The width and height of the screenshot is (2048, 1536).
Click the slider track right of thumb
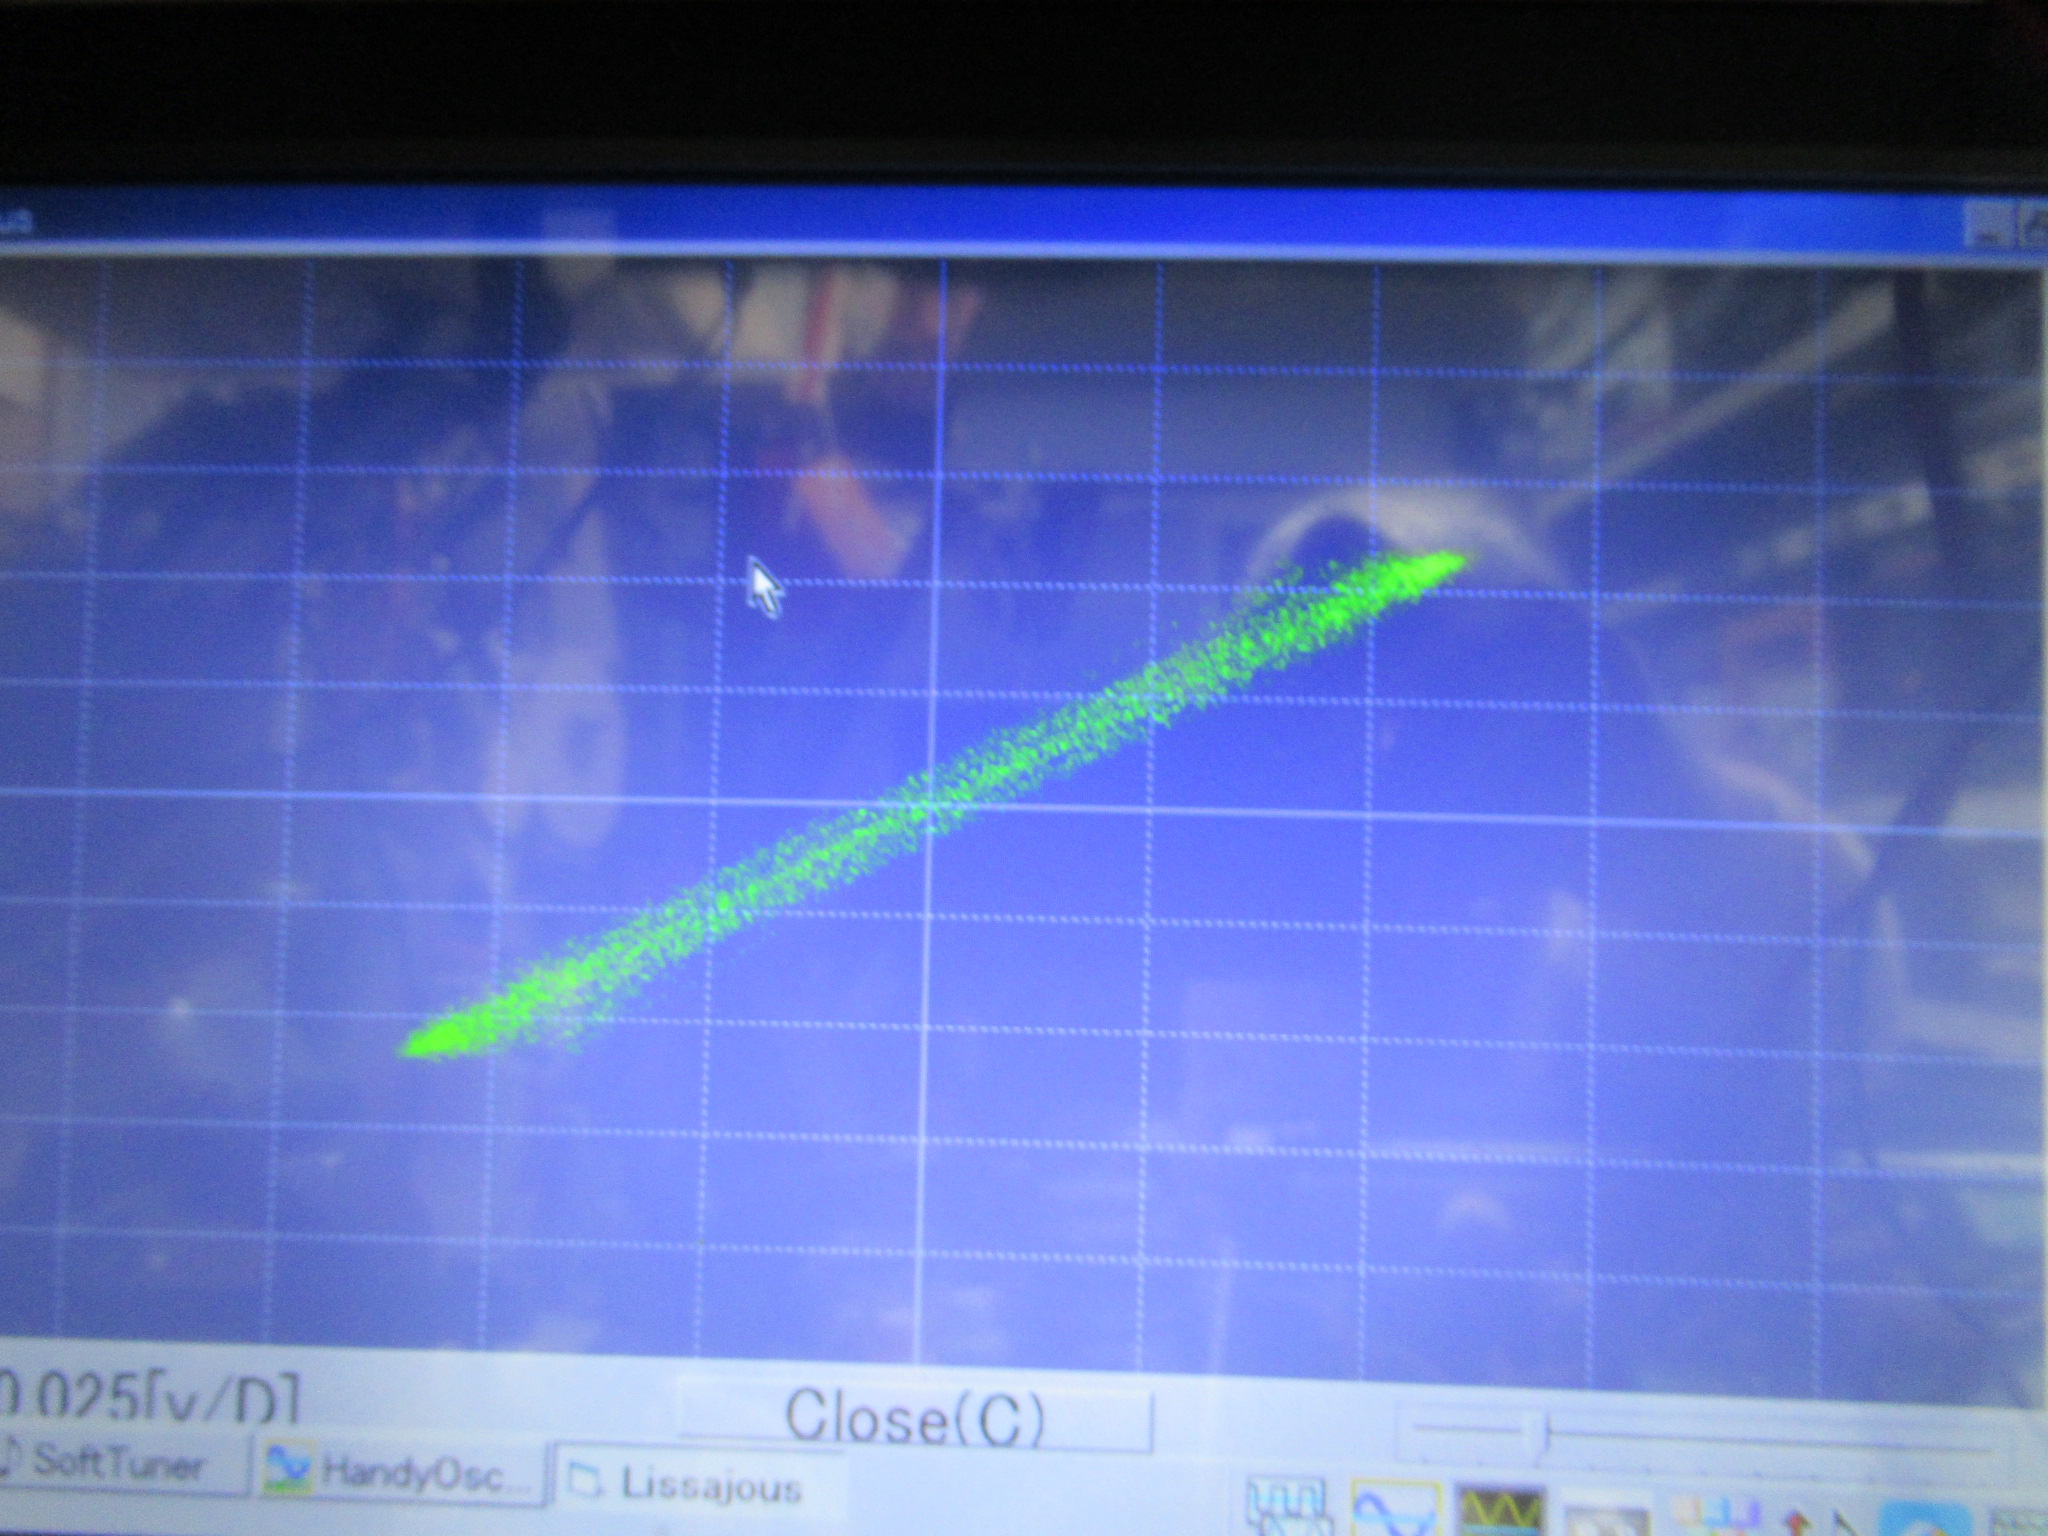(x=1760, y=1440)
